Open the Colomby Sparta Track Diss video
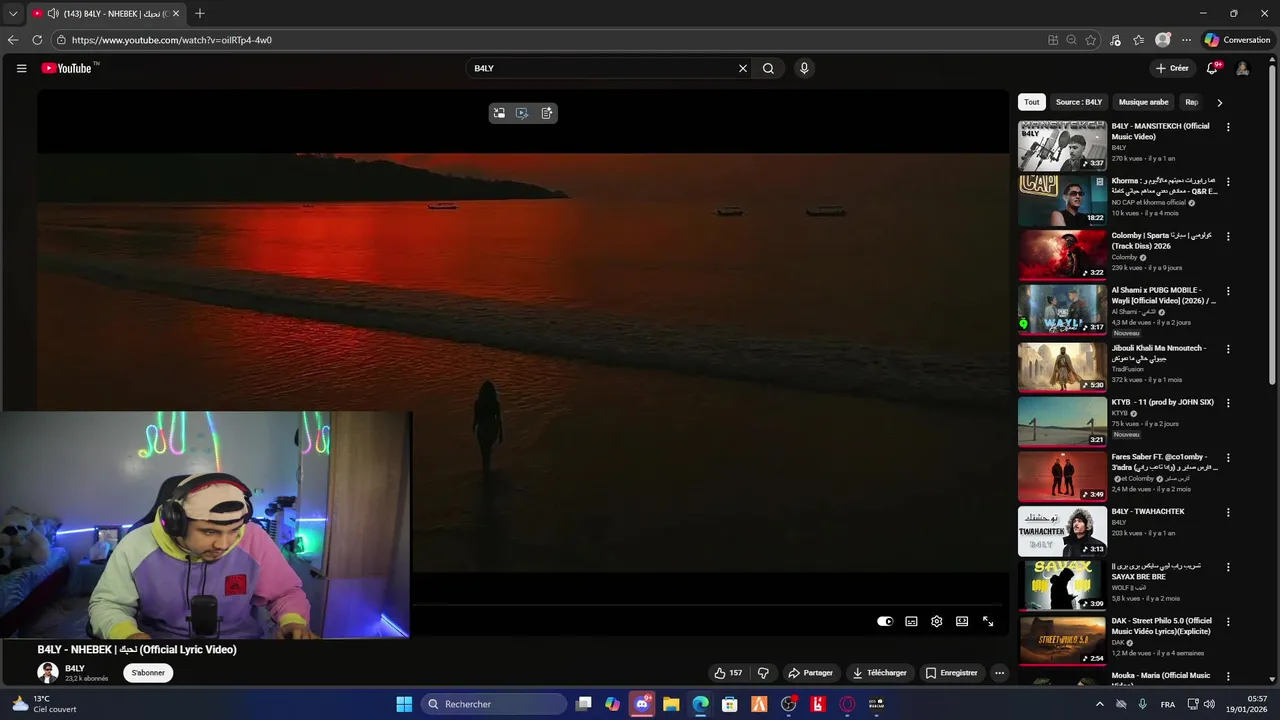 [1062, 255]
